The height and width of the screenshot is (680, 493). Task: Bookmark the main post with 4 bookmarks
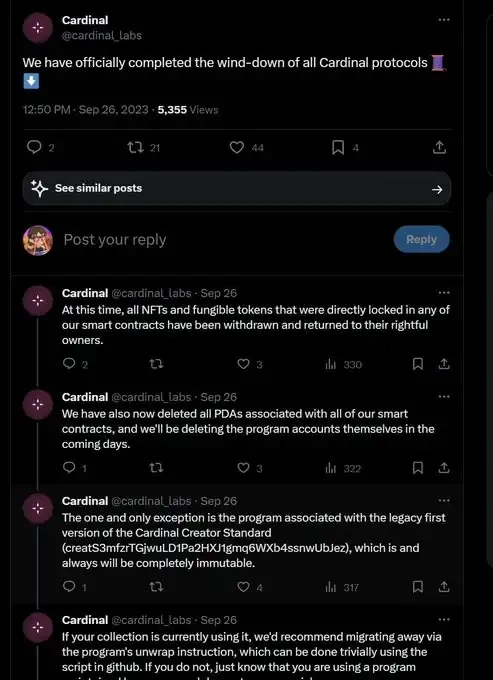click(338, 148)
